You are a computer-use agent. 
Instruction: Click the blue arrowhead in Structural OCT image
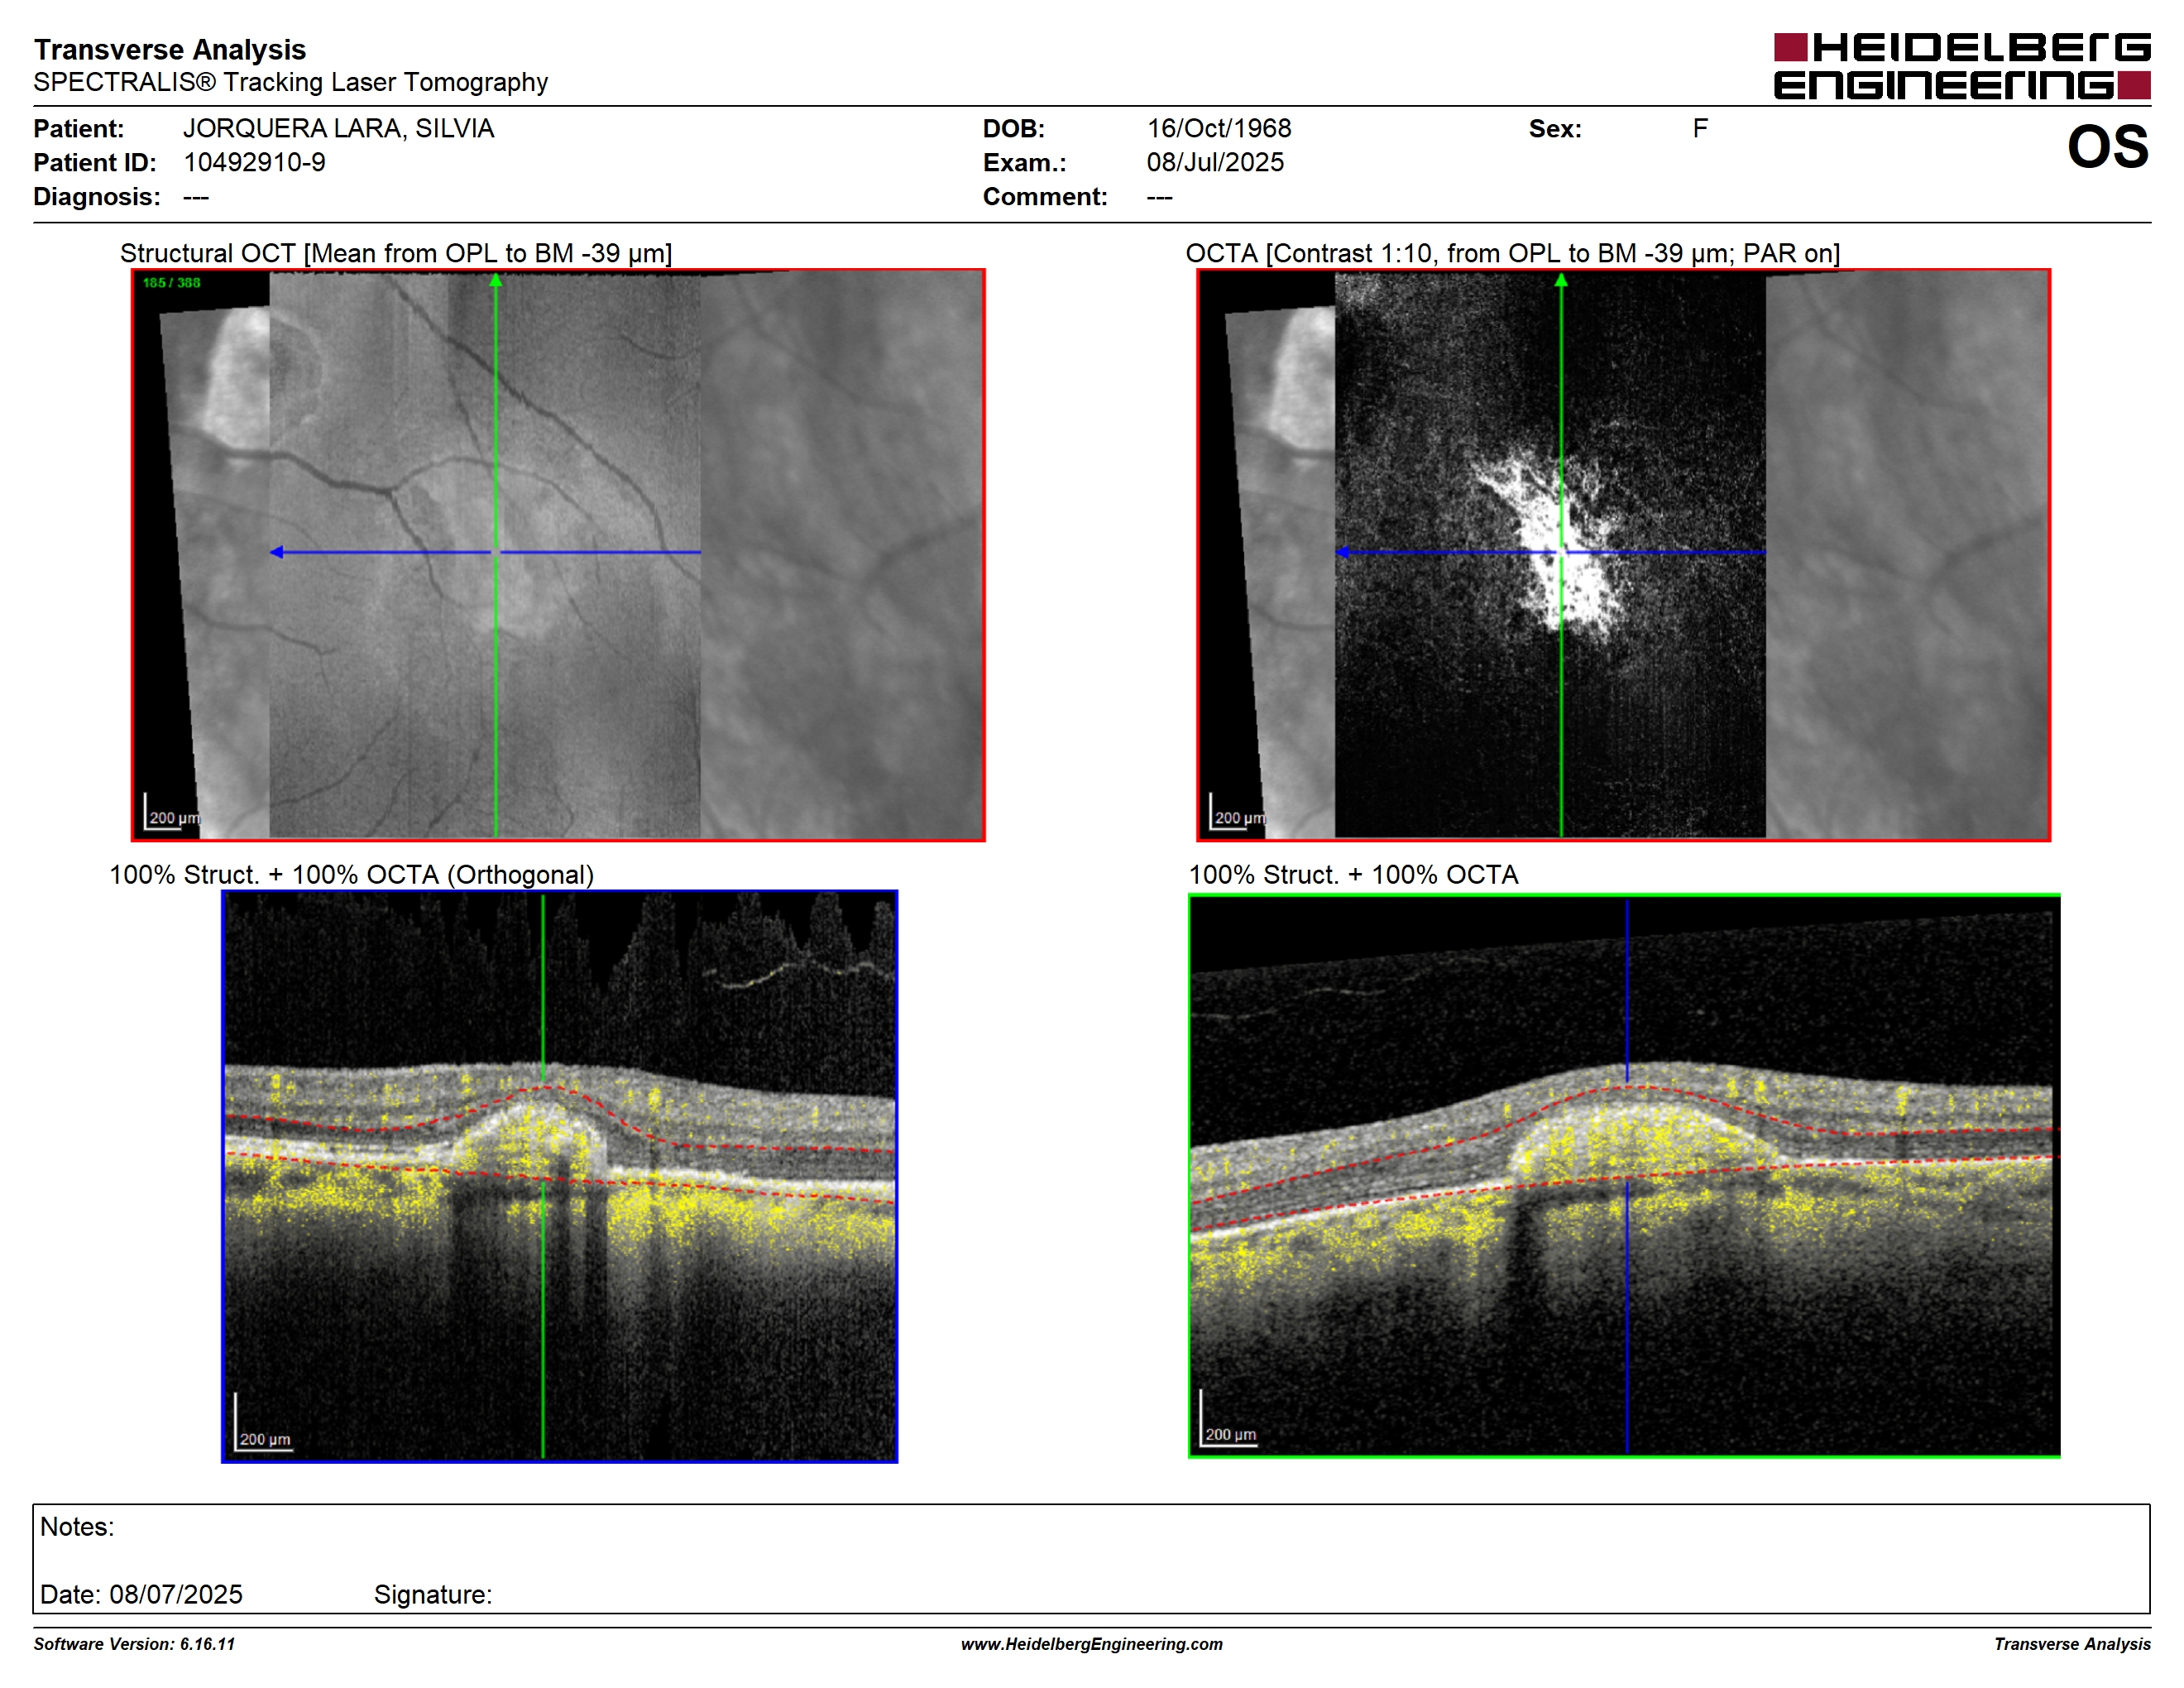tap(277, 552)
